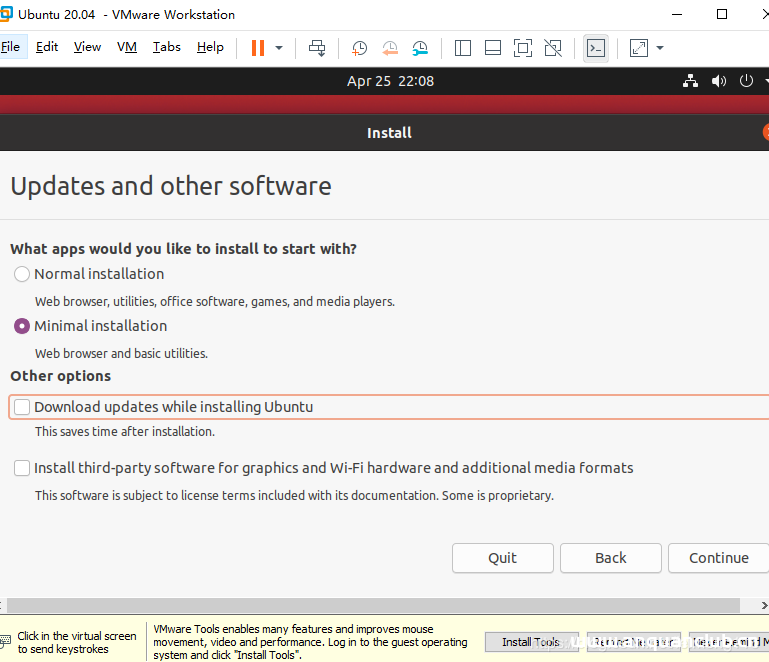
Task: Click the Install Tools button
Action: point(531,642)
